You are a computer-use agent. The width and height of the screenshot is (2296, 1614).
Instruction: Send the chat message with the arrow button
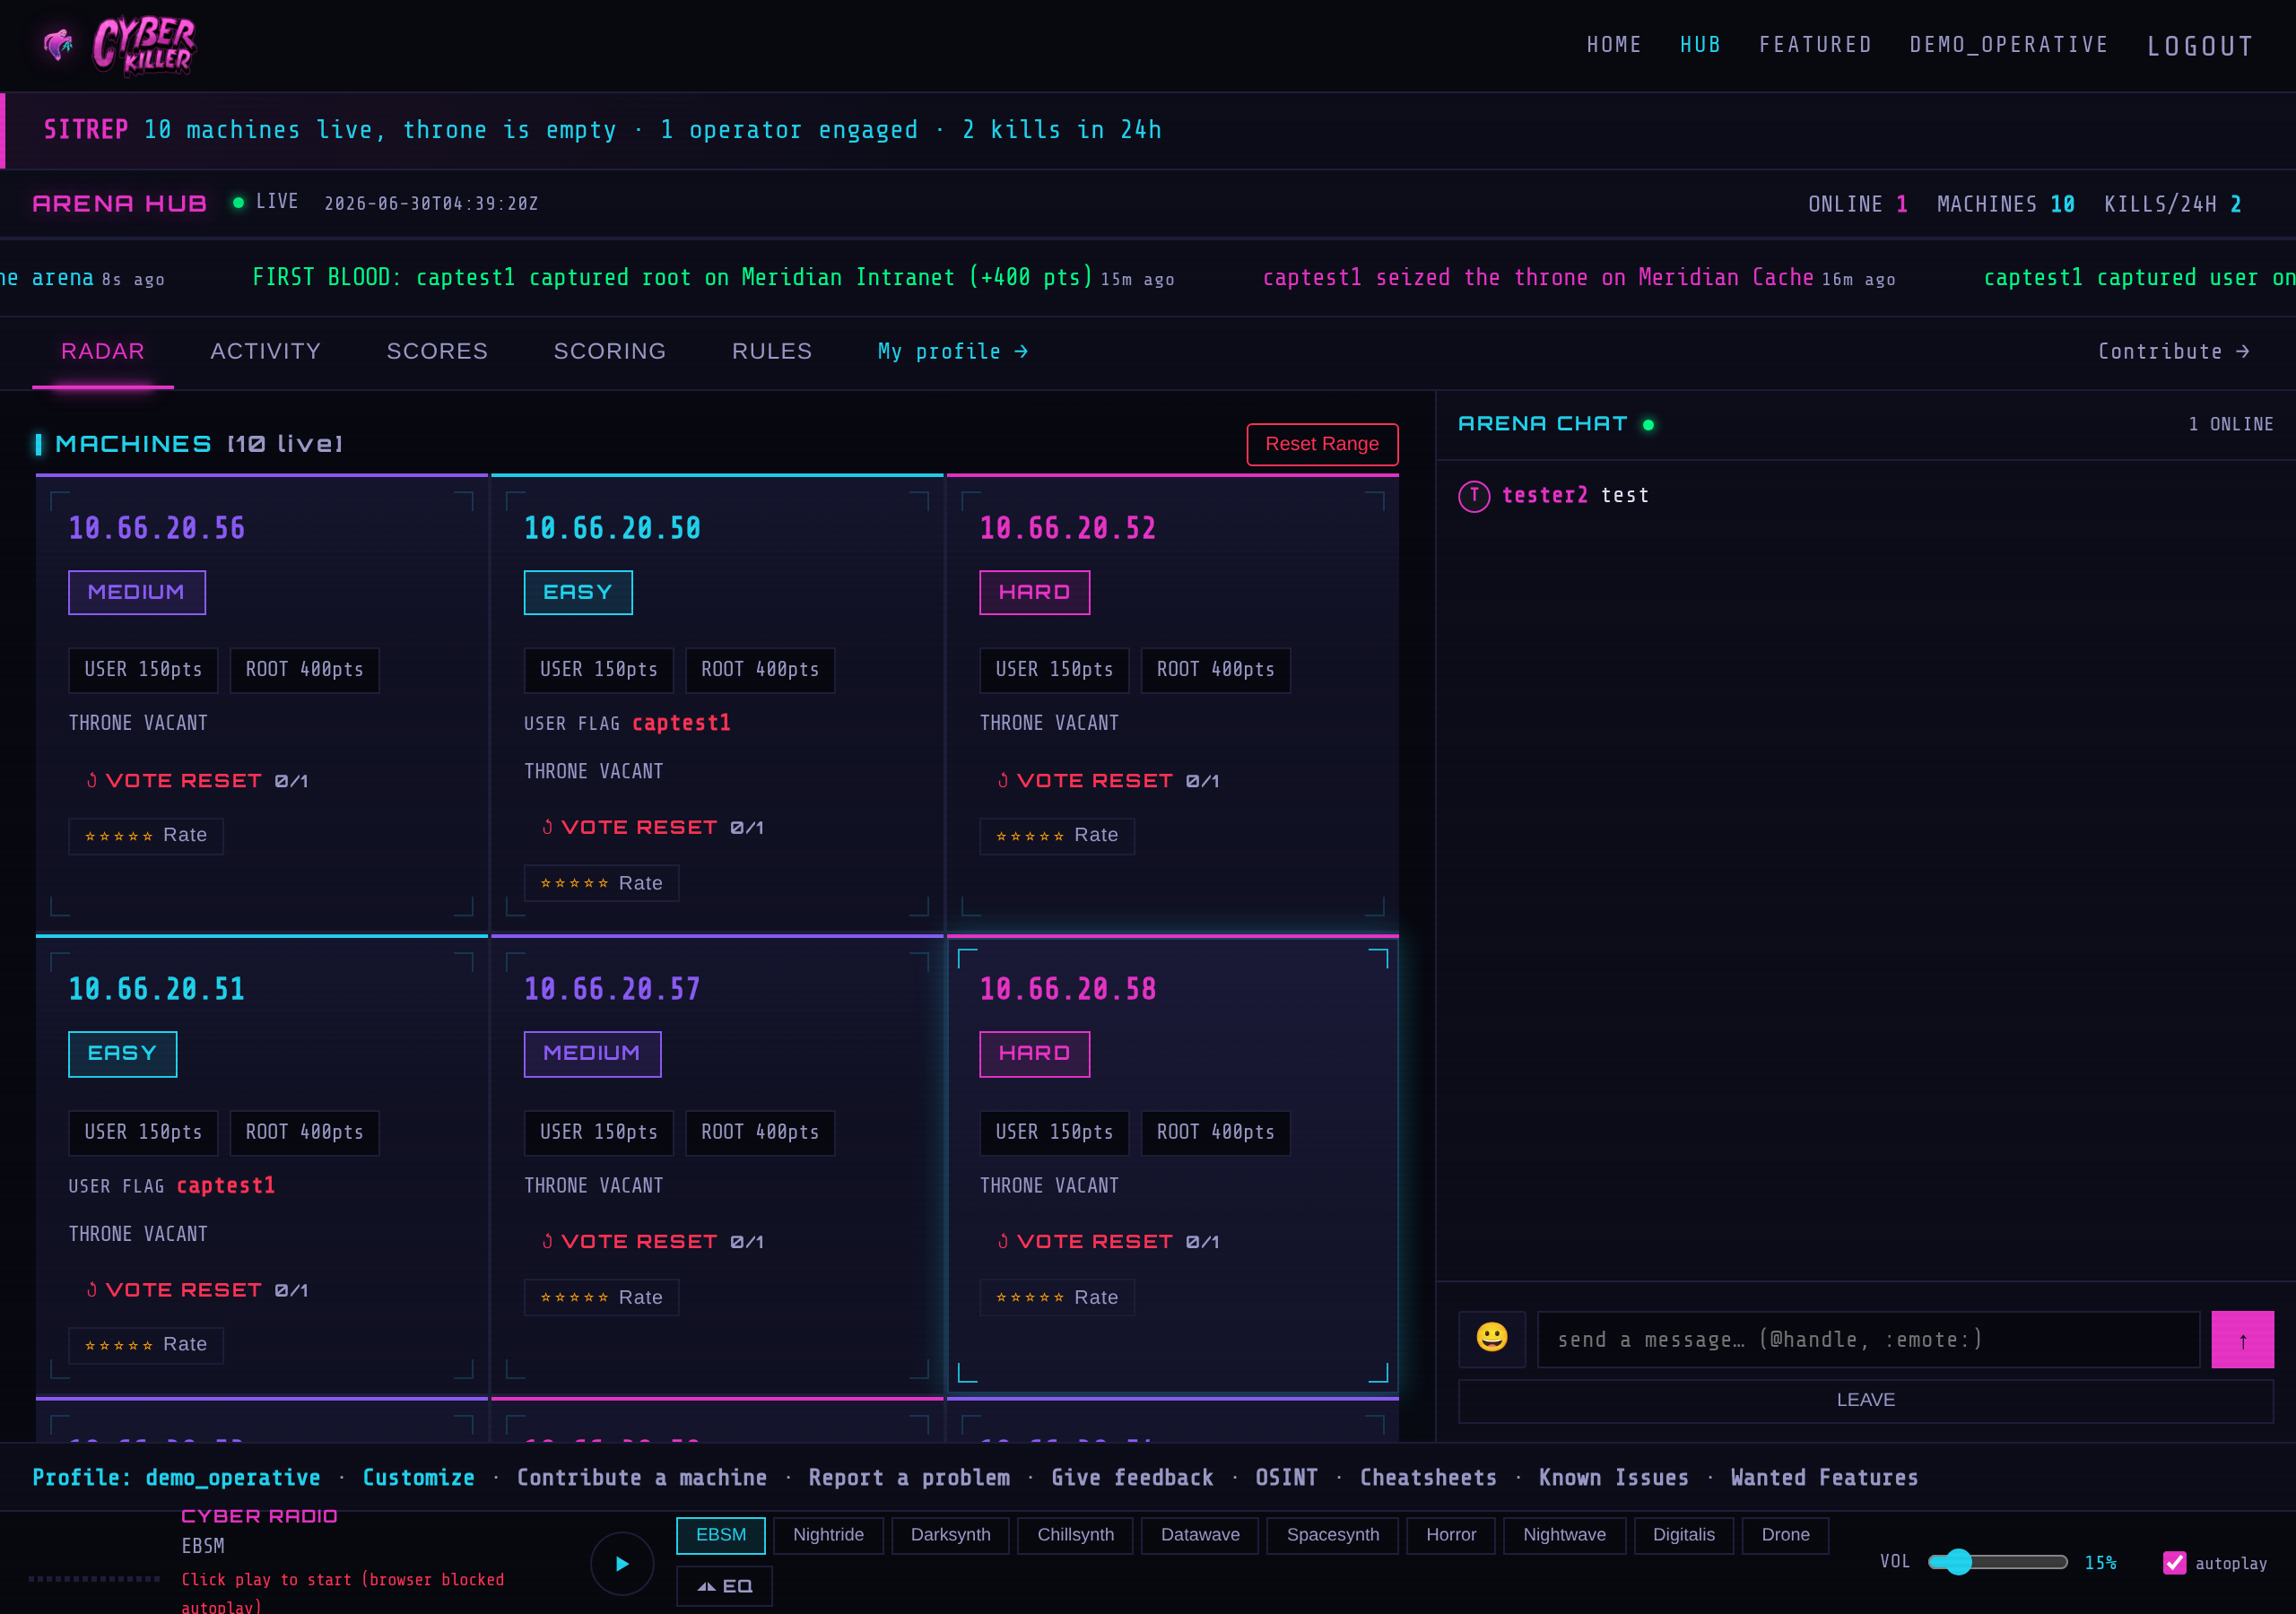[x=2242, y=1338]
